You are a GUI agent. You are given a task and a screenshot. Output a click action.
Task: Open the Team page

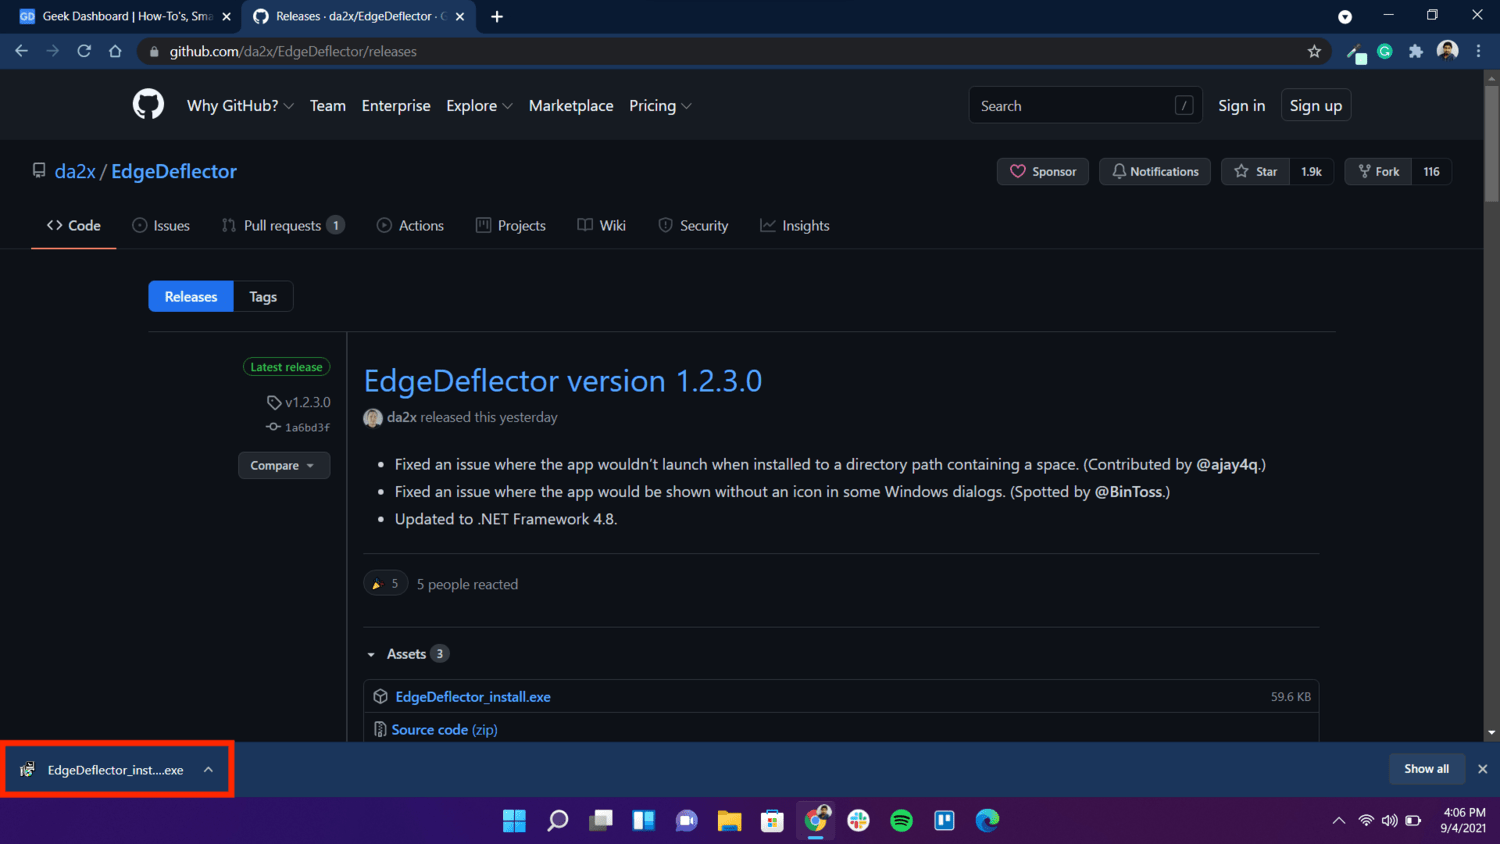[327, 105]
